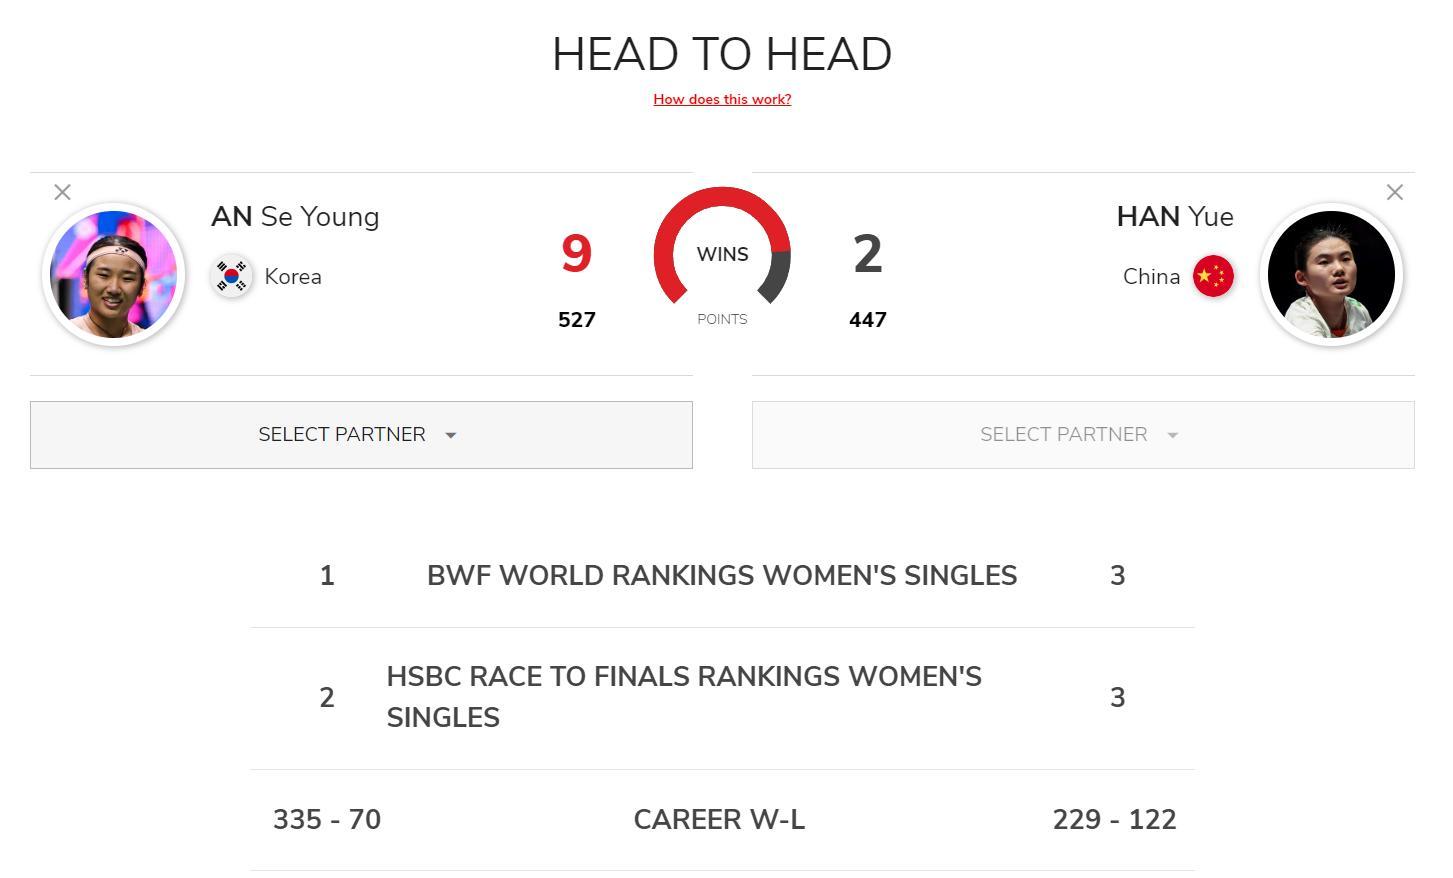Remove HAN Yue with the X icon
Screen dimensions: 1453x878
pyautogui.click(x=1394, y=192)
